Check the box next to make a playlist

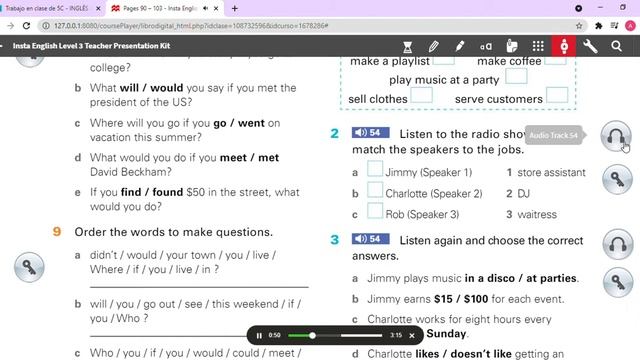point(444,60)
